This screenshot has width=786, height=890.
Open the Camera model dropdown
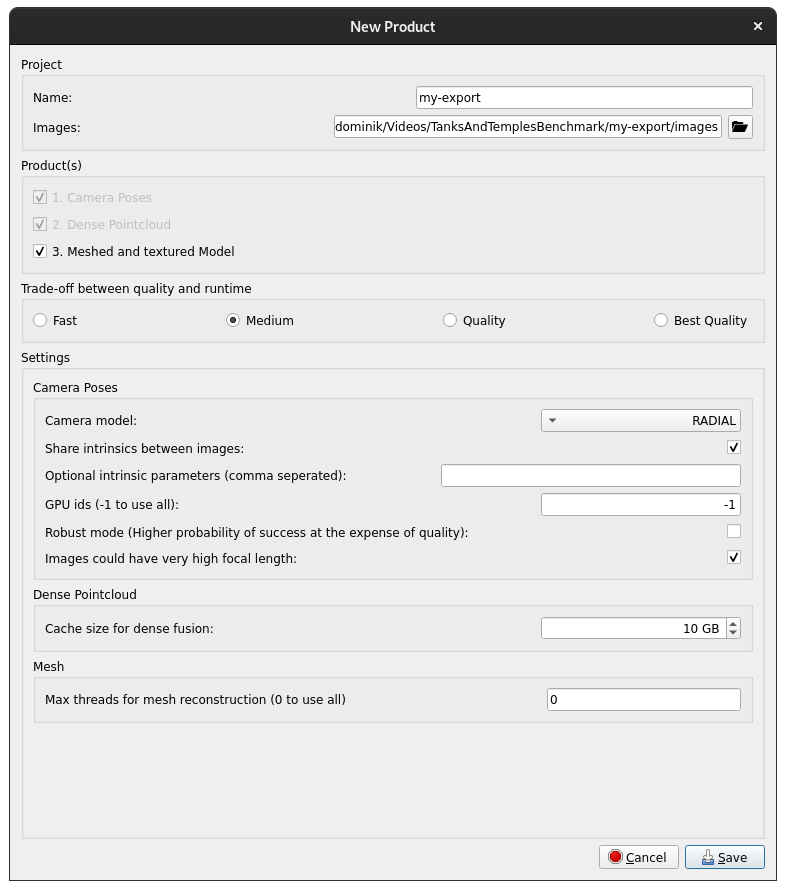640,421
